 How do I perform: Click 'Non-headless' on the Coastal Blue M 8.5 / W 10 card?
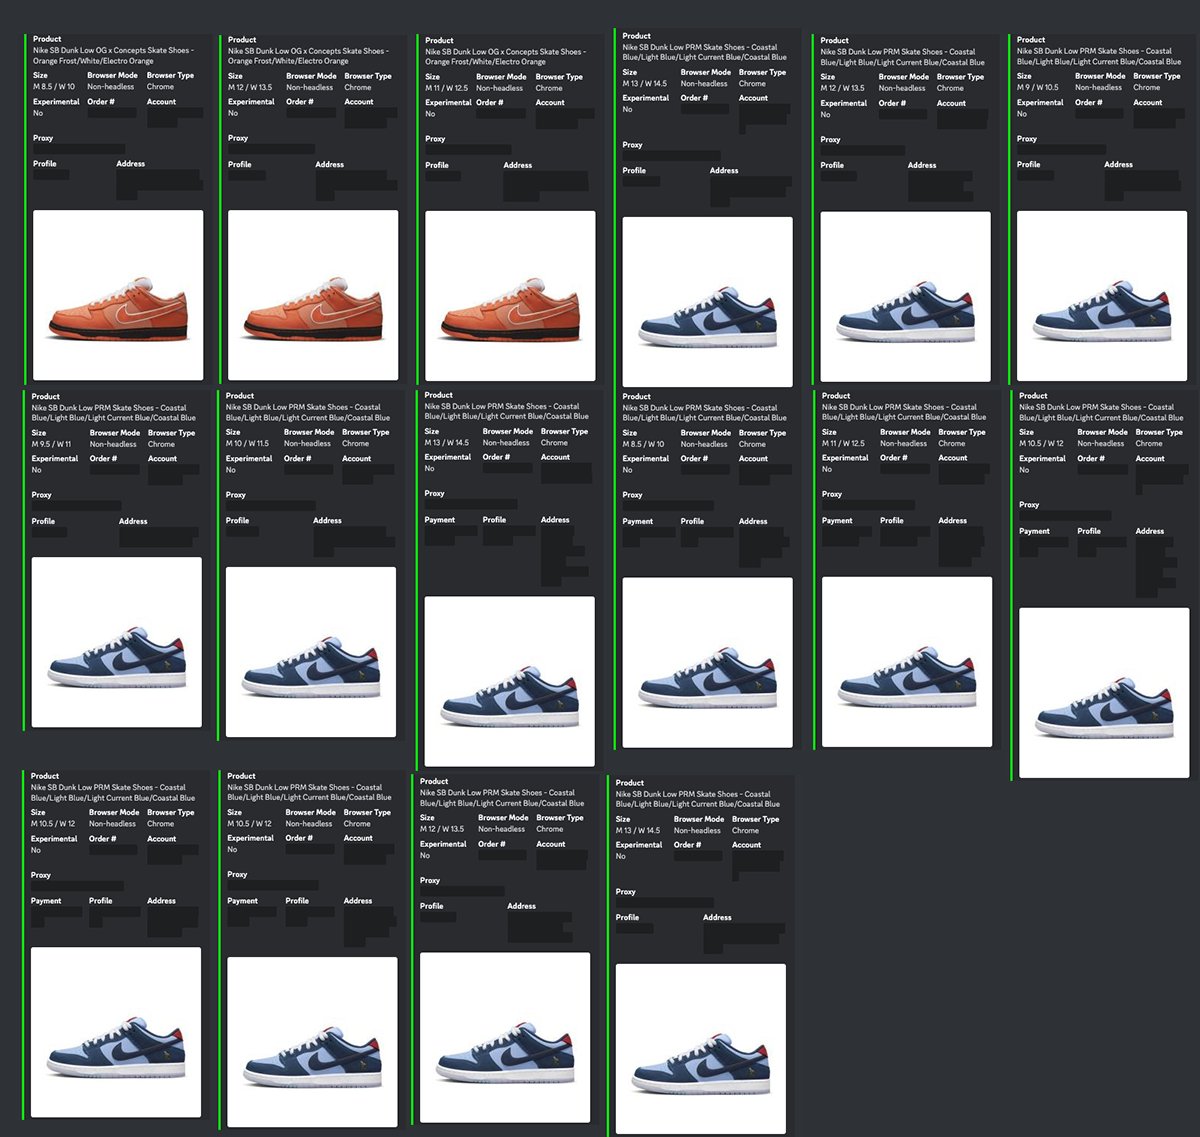(x=704, y=444)
